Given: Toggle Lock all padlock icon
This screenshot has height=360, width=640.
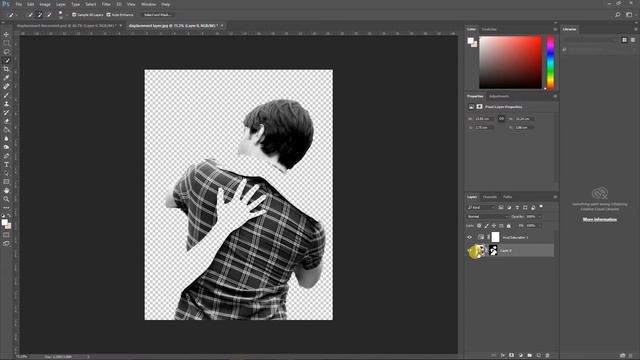Looking at the screenshot, I should click(509, 226).
